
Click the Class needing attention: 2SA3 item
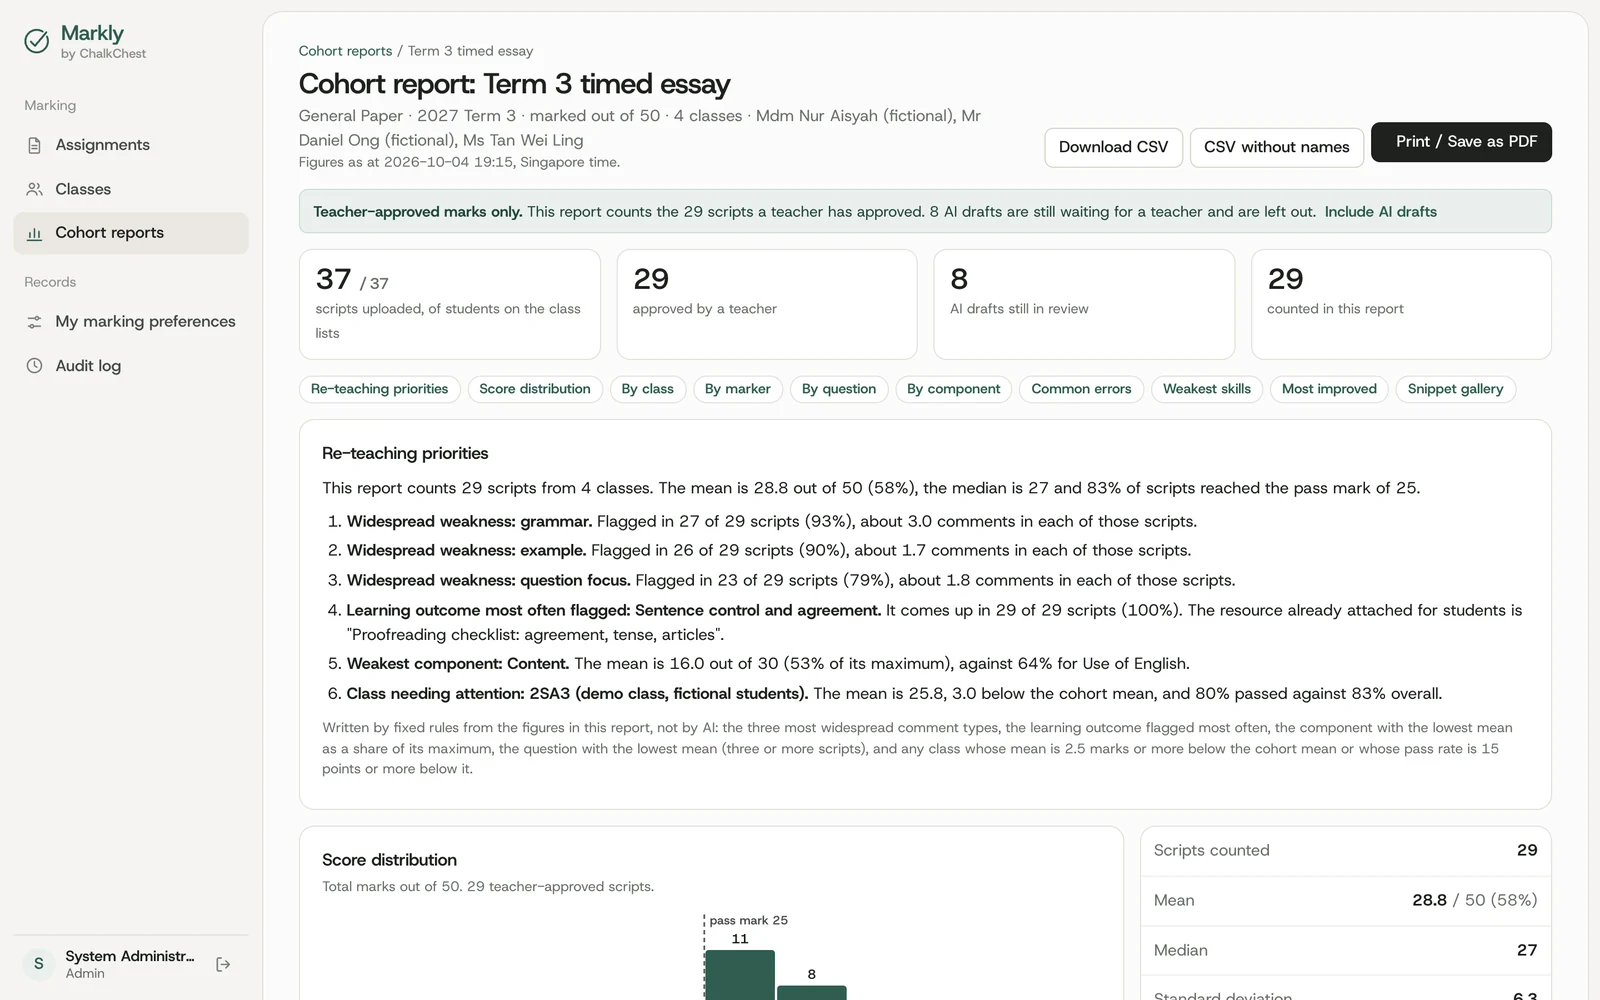point(894,693)
